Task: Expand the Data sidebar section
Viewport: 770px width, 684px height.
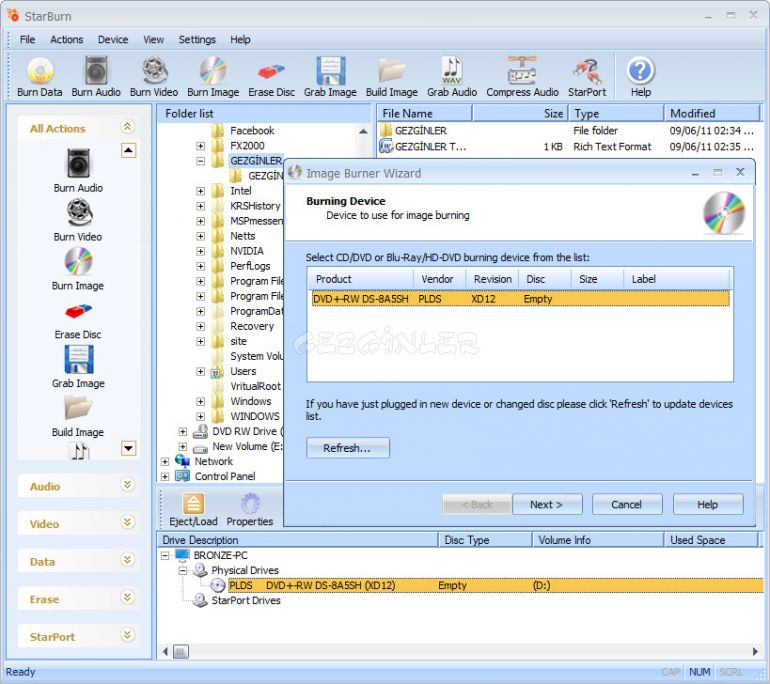Action: pos(127,560)
